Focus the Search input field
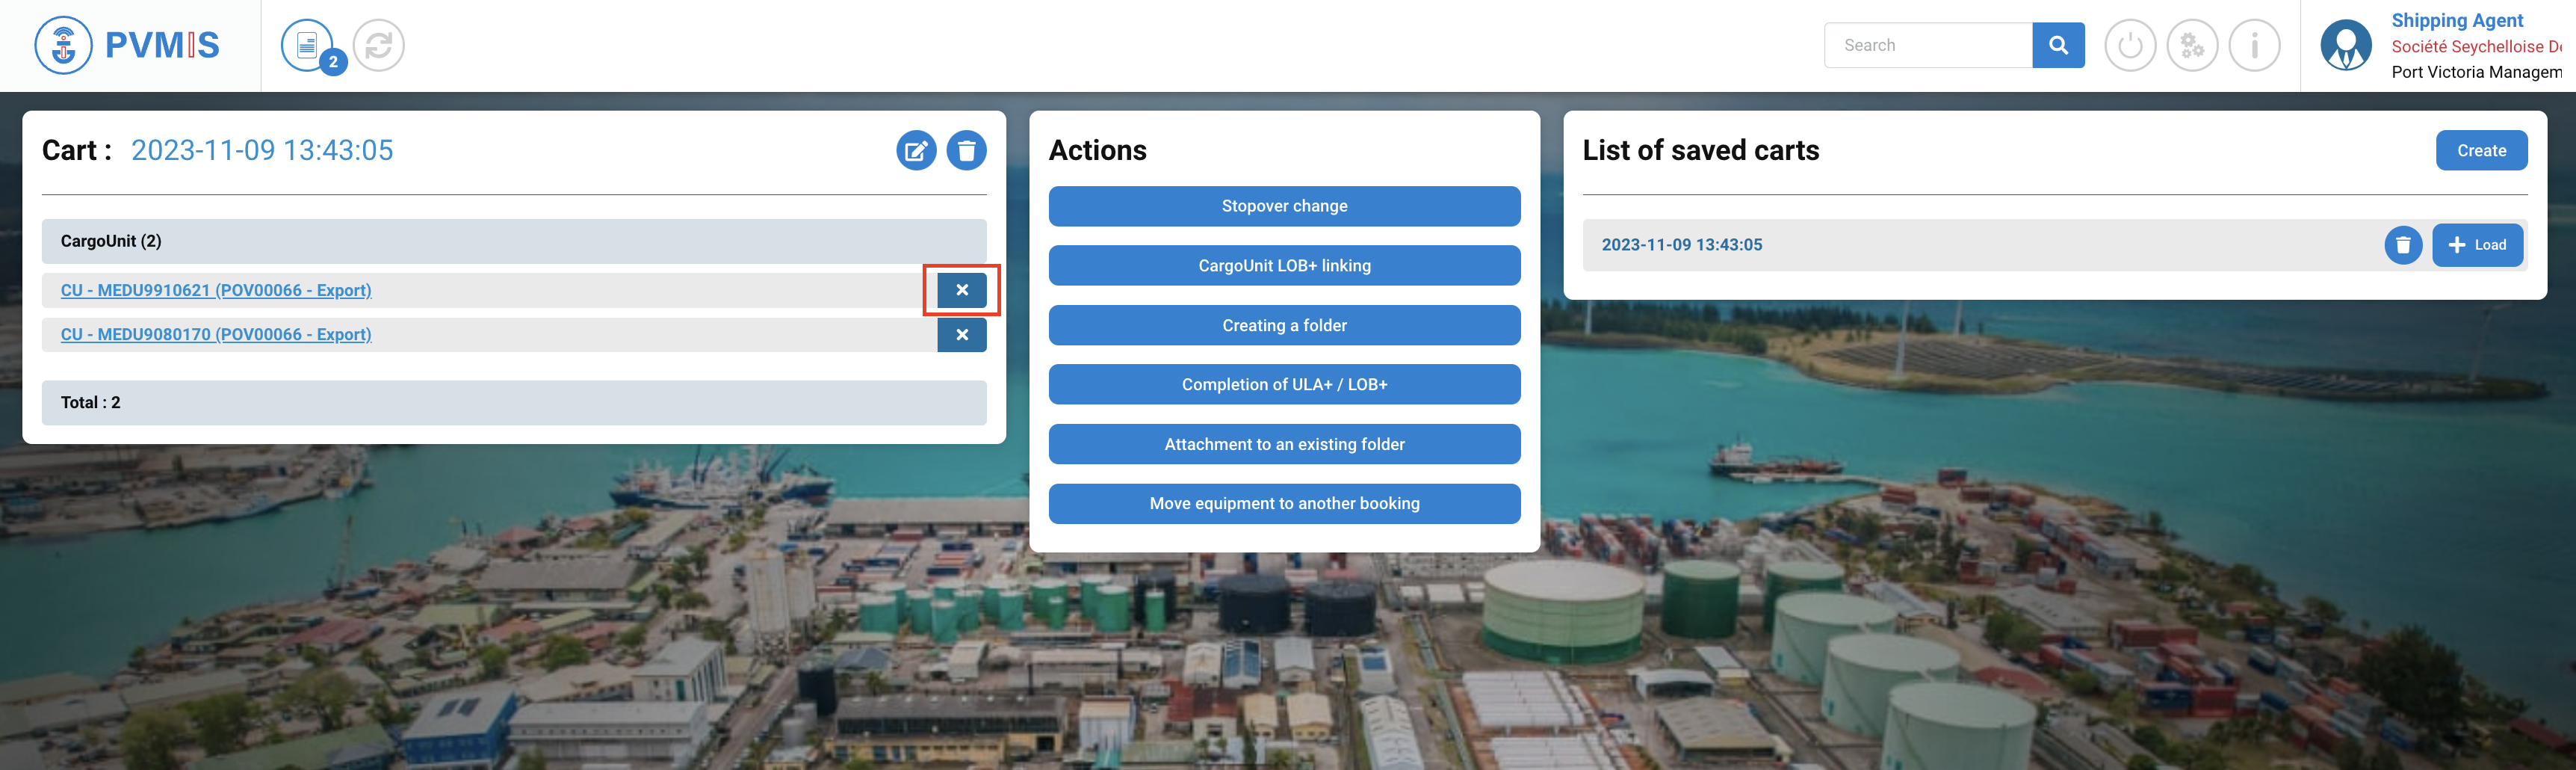Screen dimensions: 2576x770 point(1926,45)
